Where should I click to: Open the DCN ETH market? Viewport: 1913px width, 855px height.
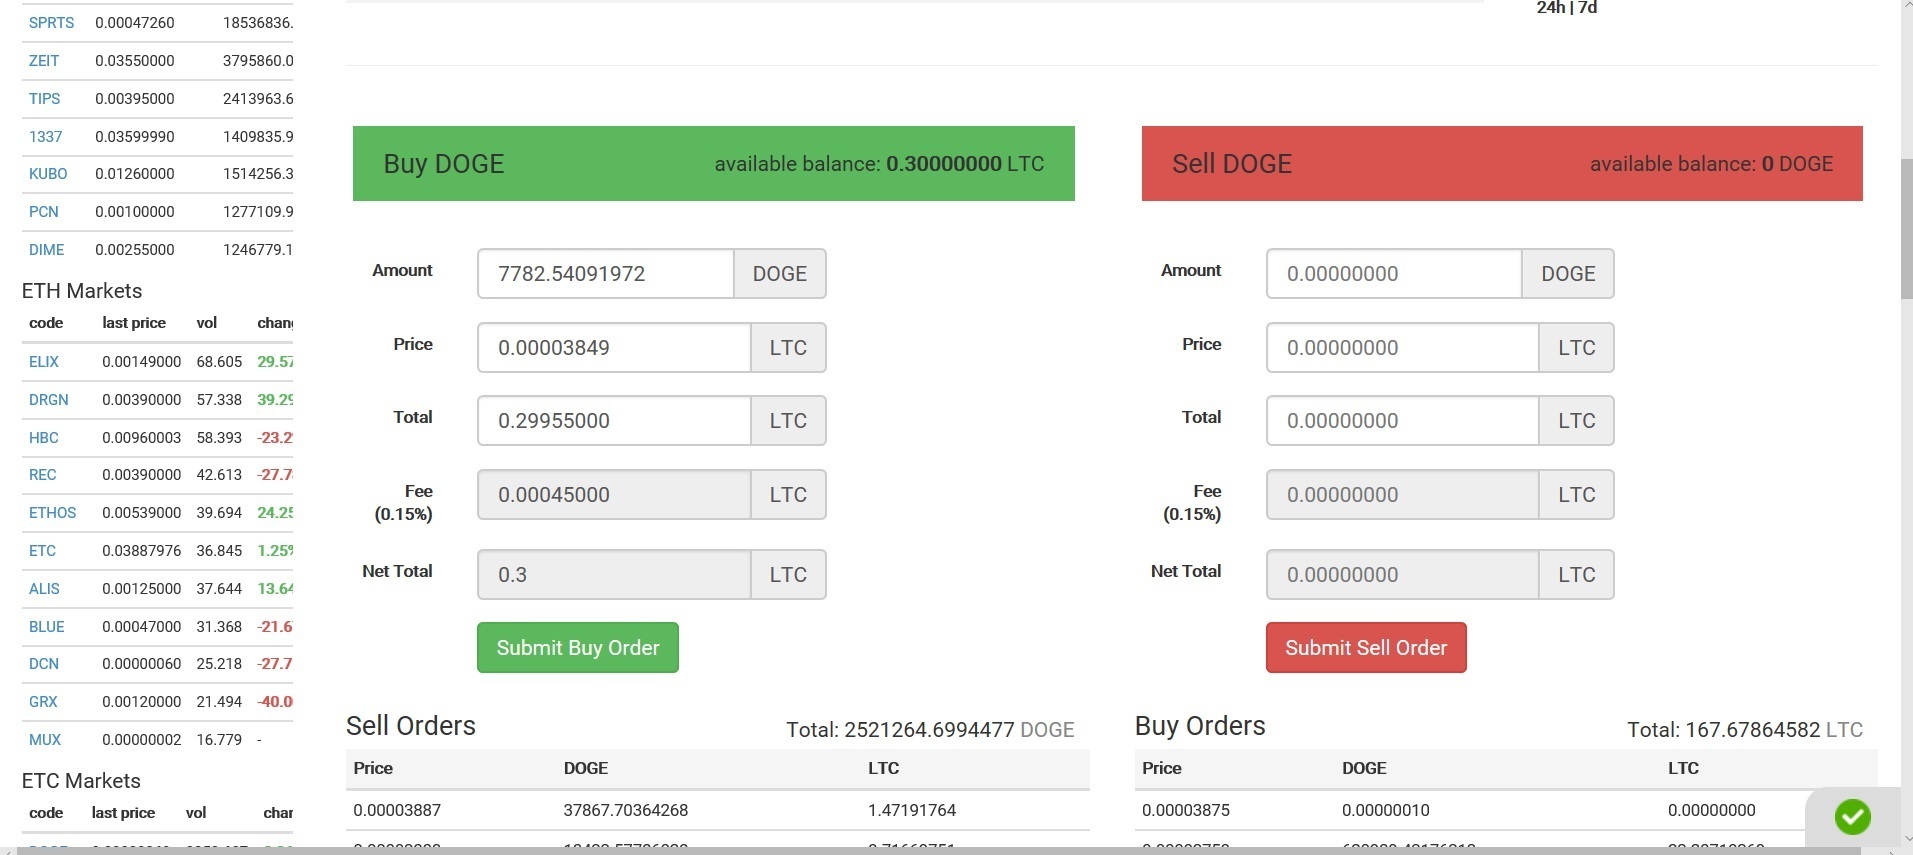[44, 663]
